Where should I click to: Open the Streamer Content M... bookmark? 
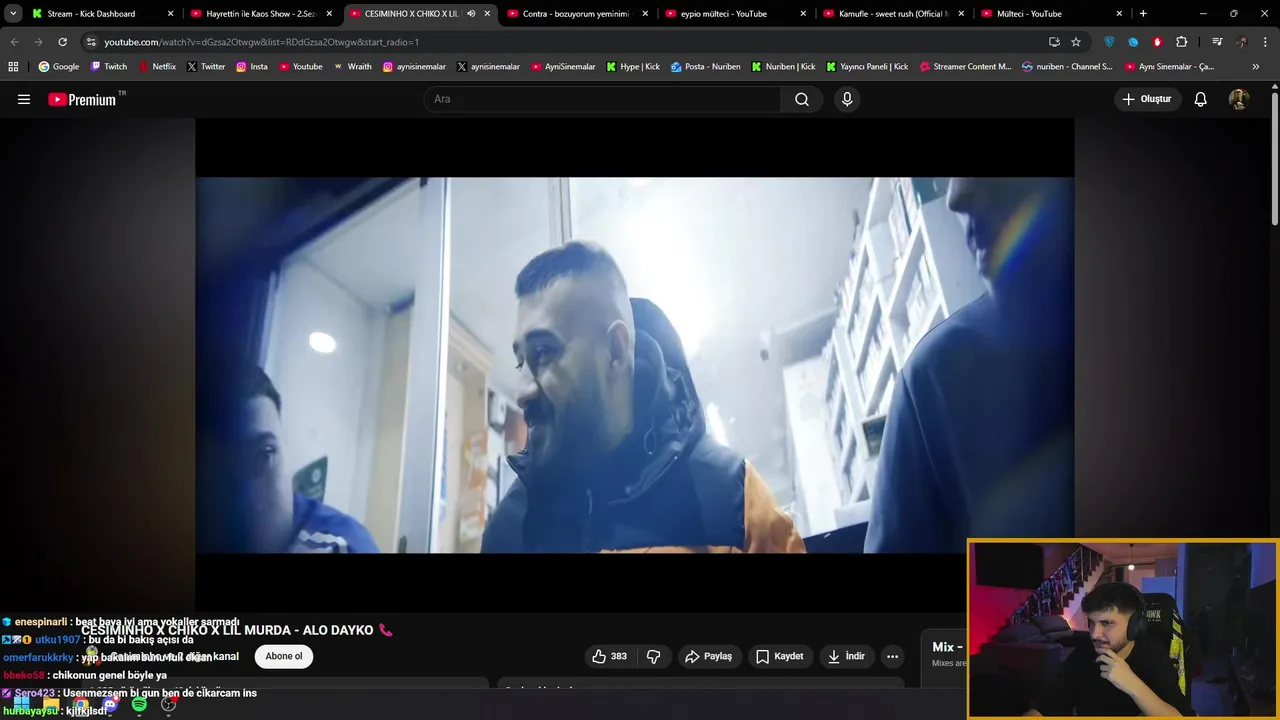tap(965, 67)
